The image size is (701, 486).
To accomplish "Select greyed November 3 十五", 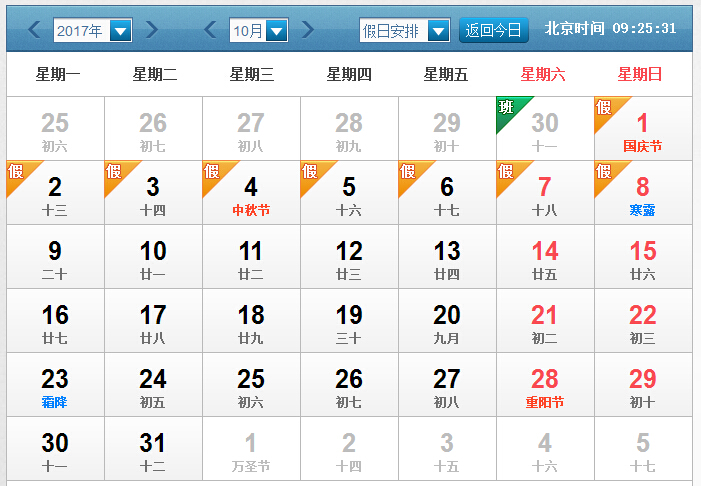I will tap(447, 449).
